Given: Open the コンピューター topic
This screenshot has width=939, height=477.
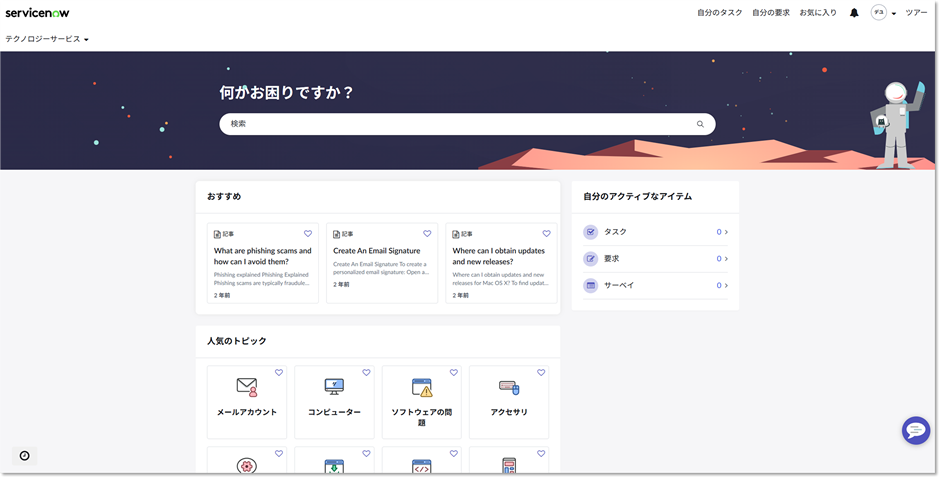Looking at the screenshot, I should pyautogui.click(x=334, y=402).
